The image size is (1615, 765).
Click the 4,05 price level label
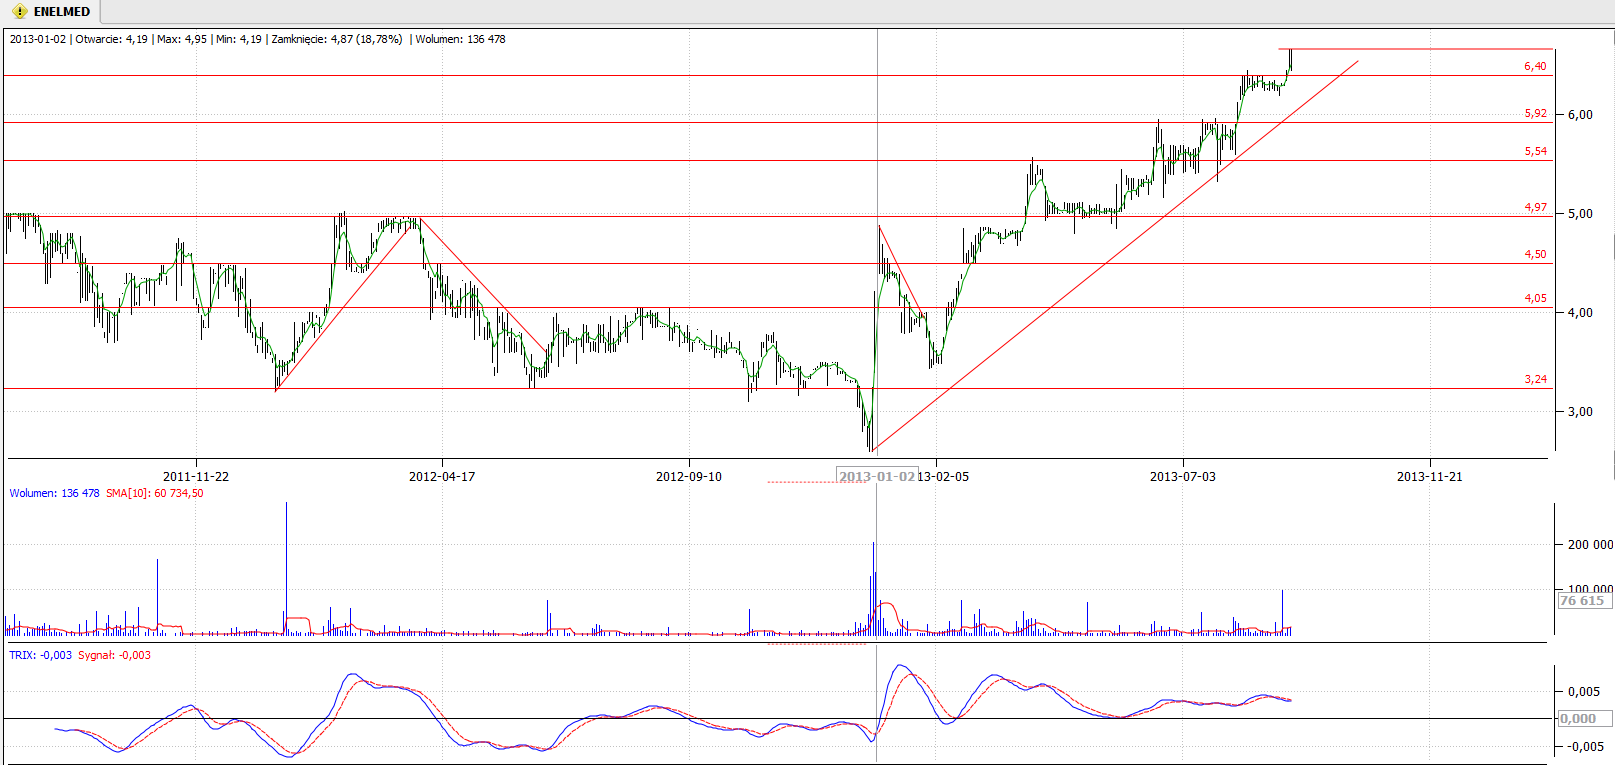pyautogui.click(x=1535, y=298)
